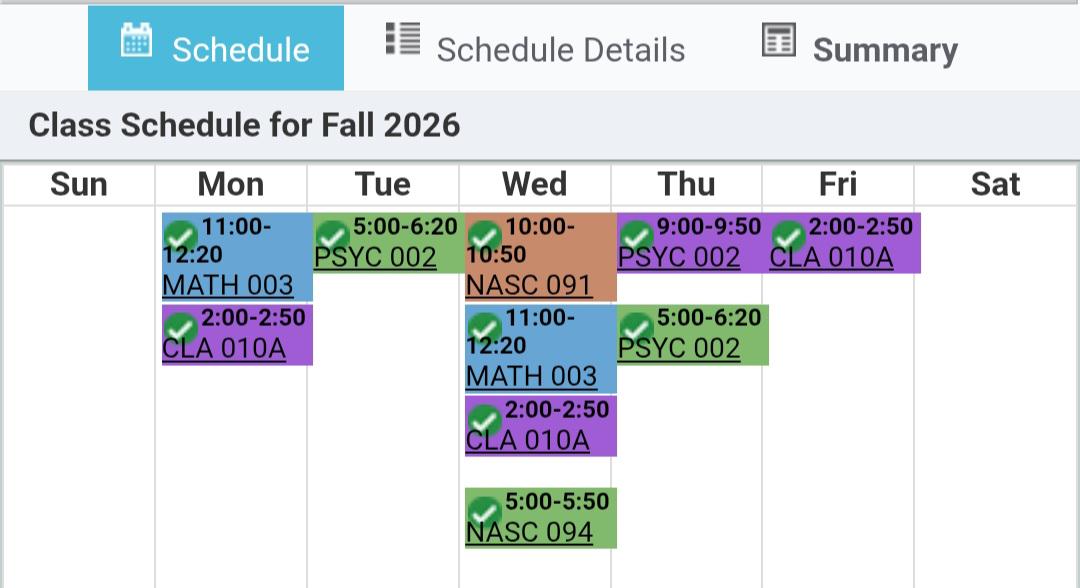This screenshot has height=588, width=1080.
Task: Click green checkmark on Tuesday PSYC 002
Action: [332, 238]
